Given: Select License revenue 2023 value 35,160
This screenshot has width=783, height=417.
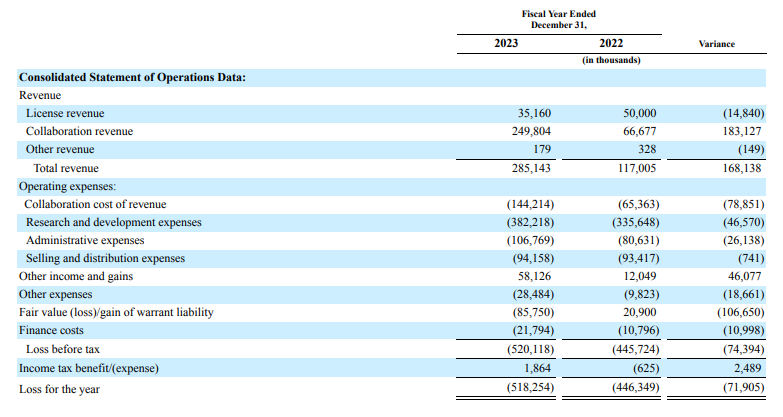Looking at the screenshot, I should click(x=534, y=113).
